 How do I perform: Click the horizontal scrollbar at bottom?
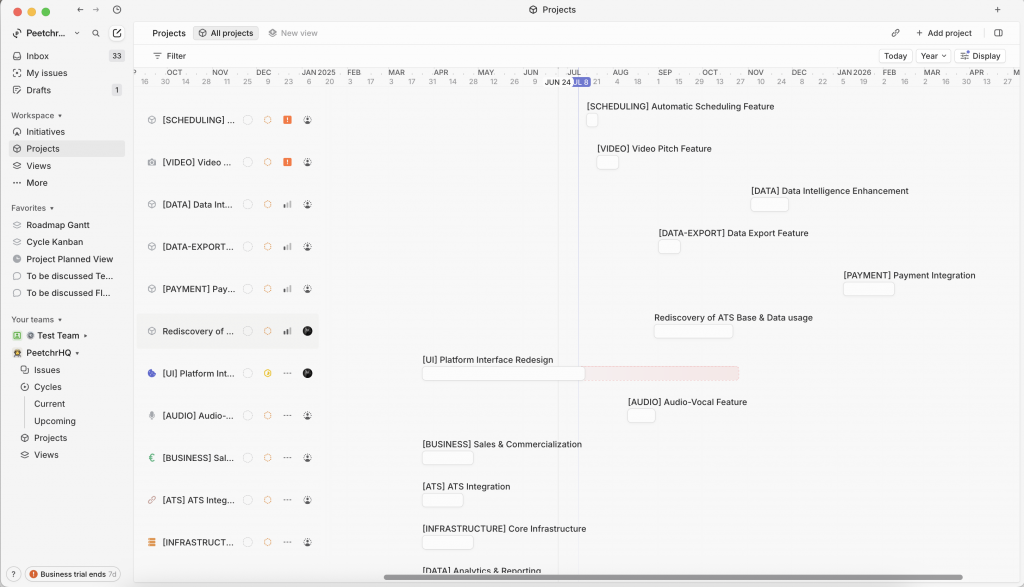coord(672,577)
